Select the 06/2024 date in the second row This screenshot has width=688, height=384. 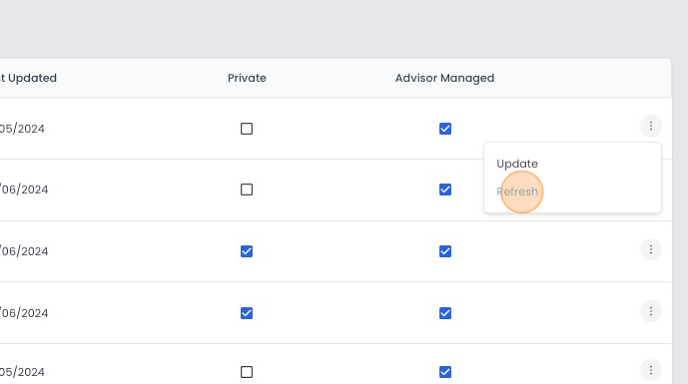24,190
